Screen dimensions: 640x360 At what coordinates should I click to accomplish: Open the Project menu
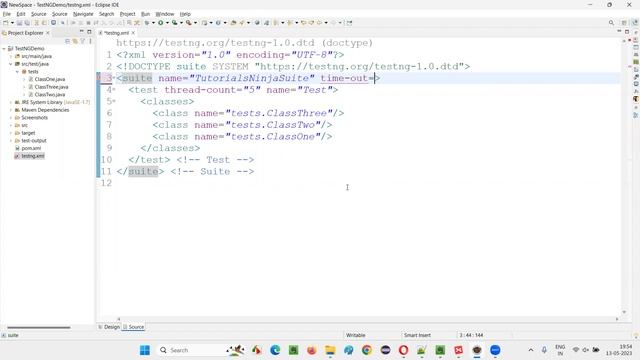point(127,14)
